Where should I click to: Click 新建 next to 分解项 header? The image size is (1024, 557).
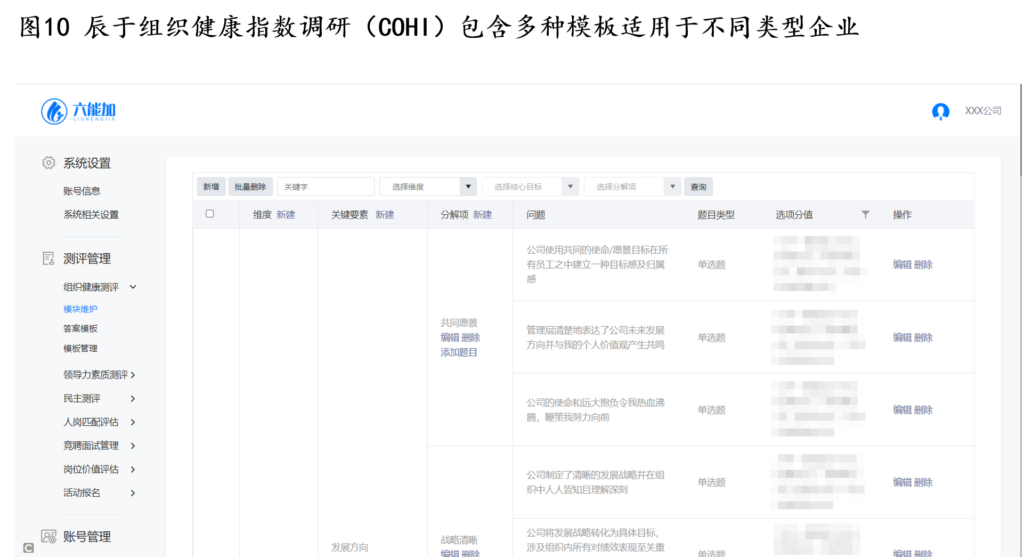483,215
